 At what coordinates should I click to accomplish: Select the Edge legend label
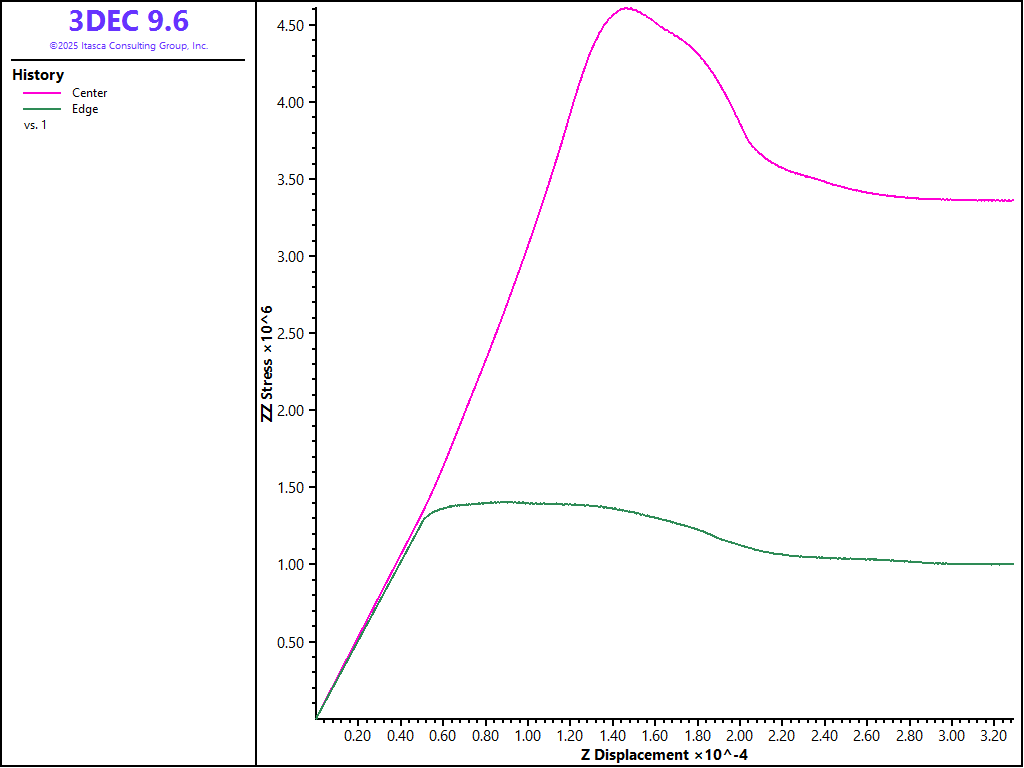pyautogui.click(x=85, y=109)
